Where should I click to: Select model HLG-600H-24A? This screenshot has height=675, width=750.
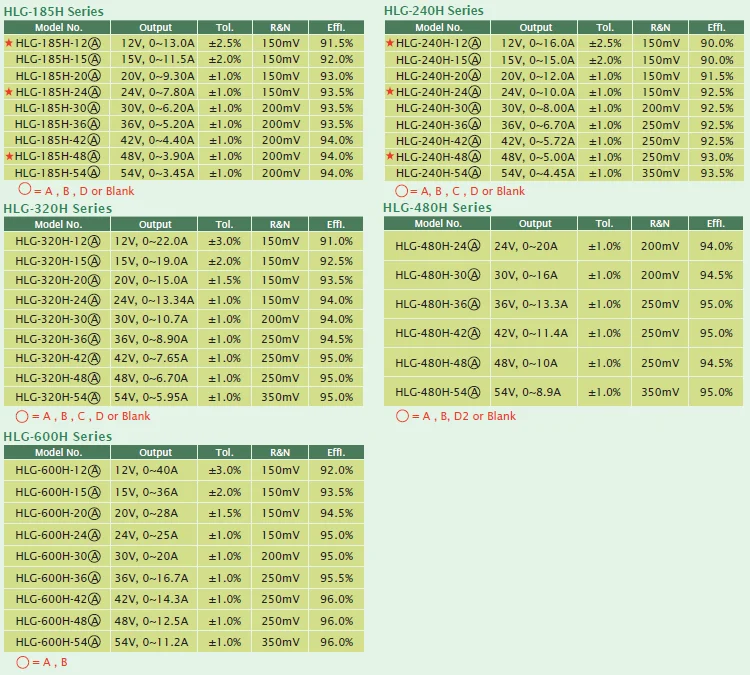[58, 535]
